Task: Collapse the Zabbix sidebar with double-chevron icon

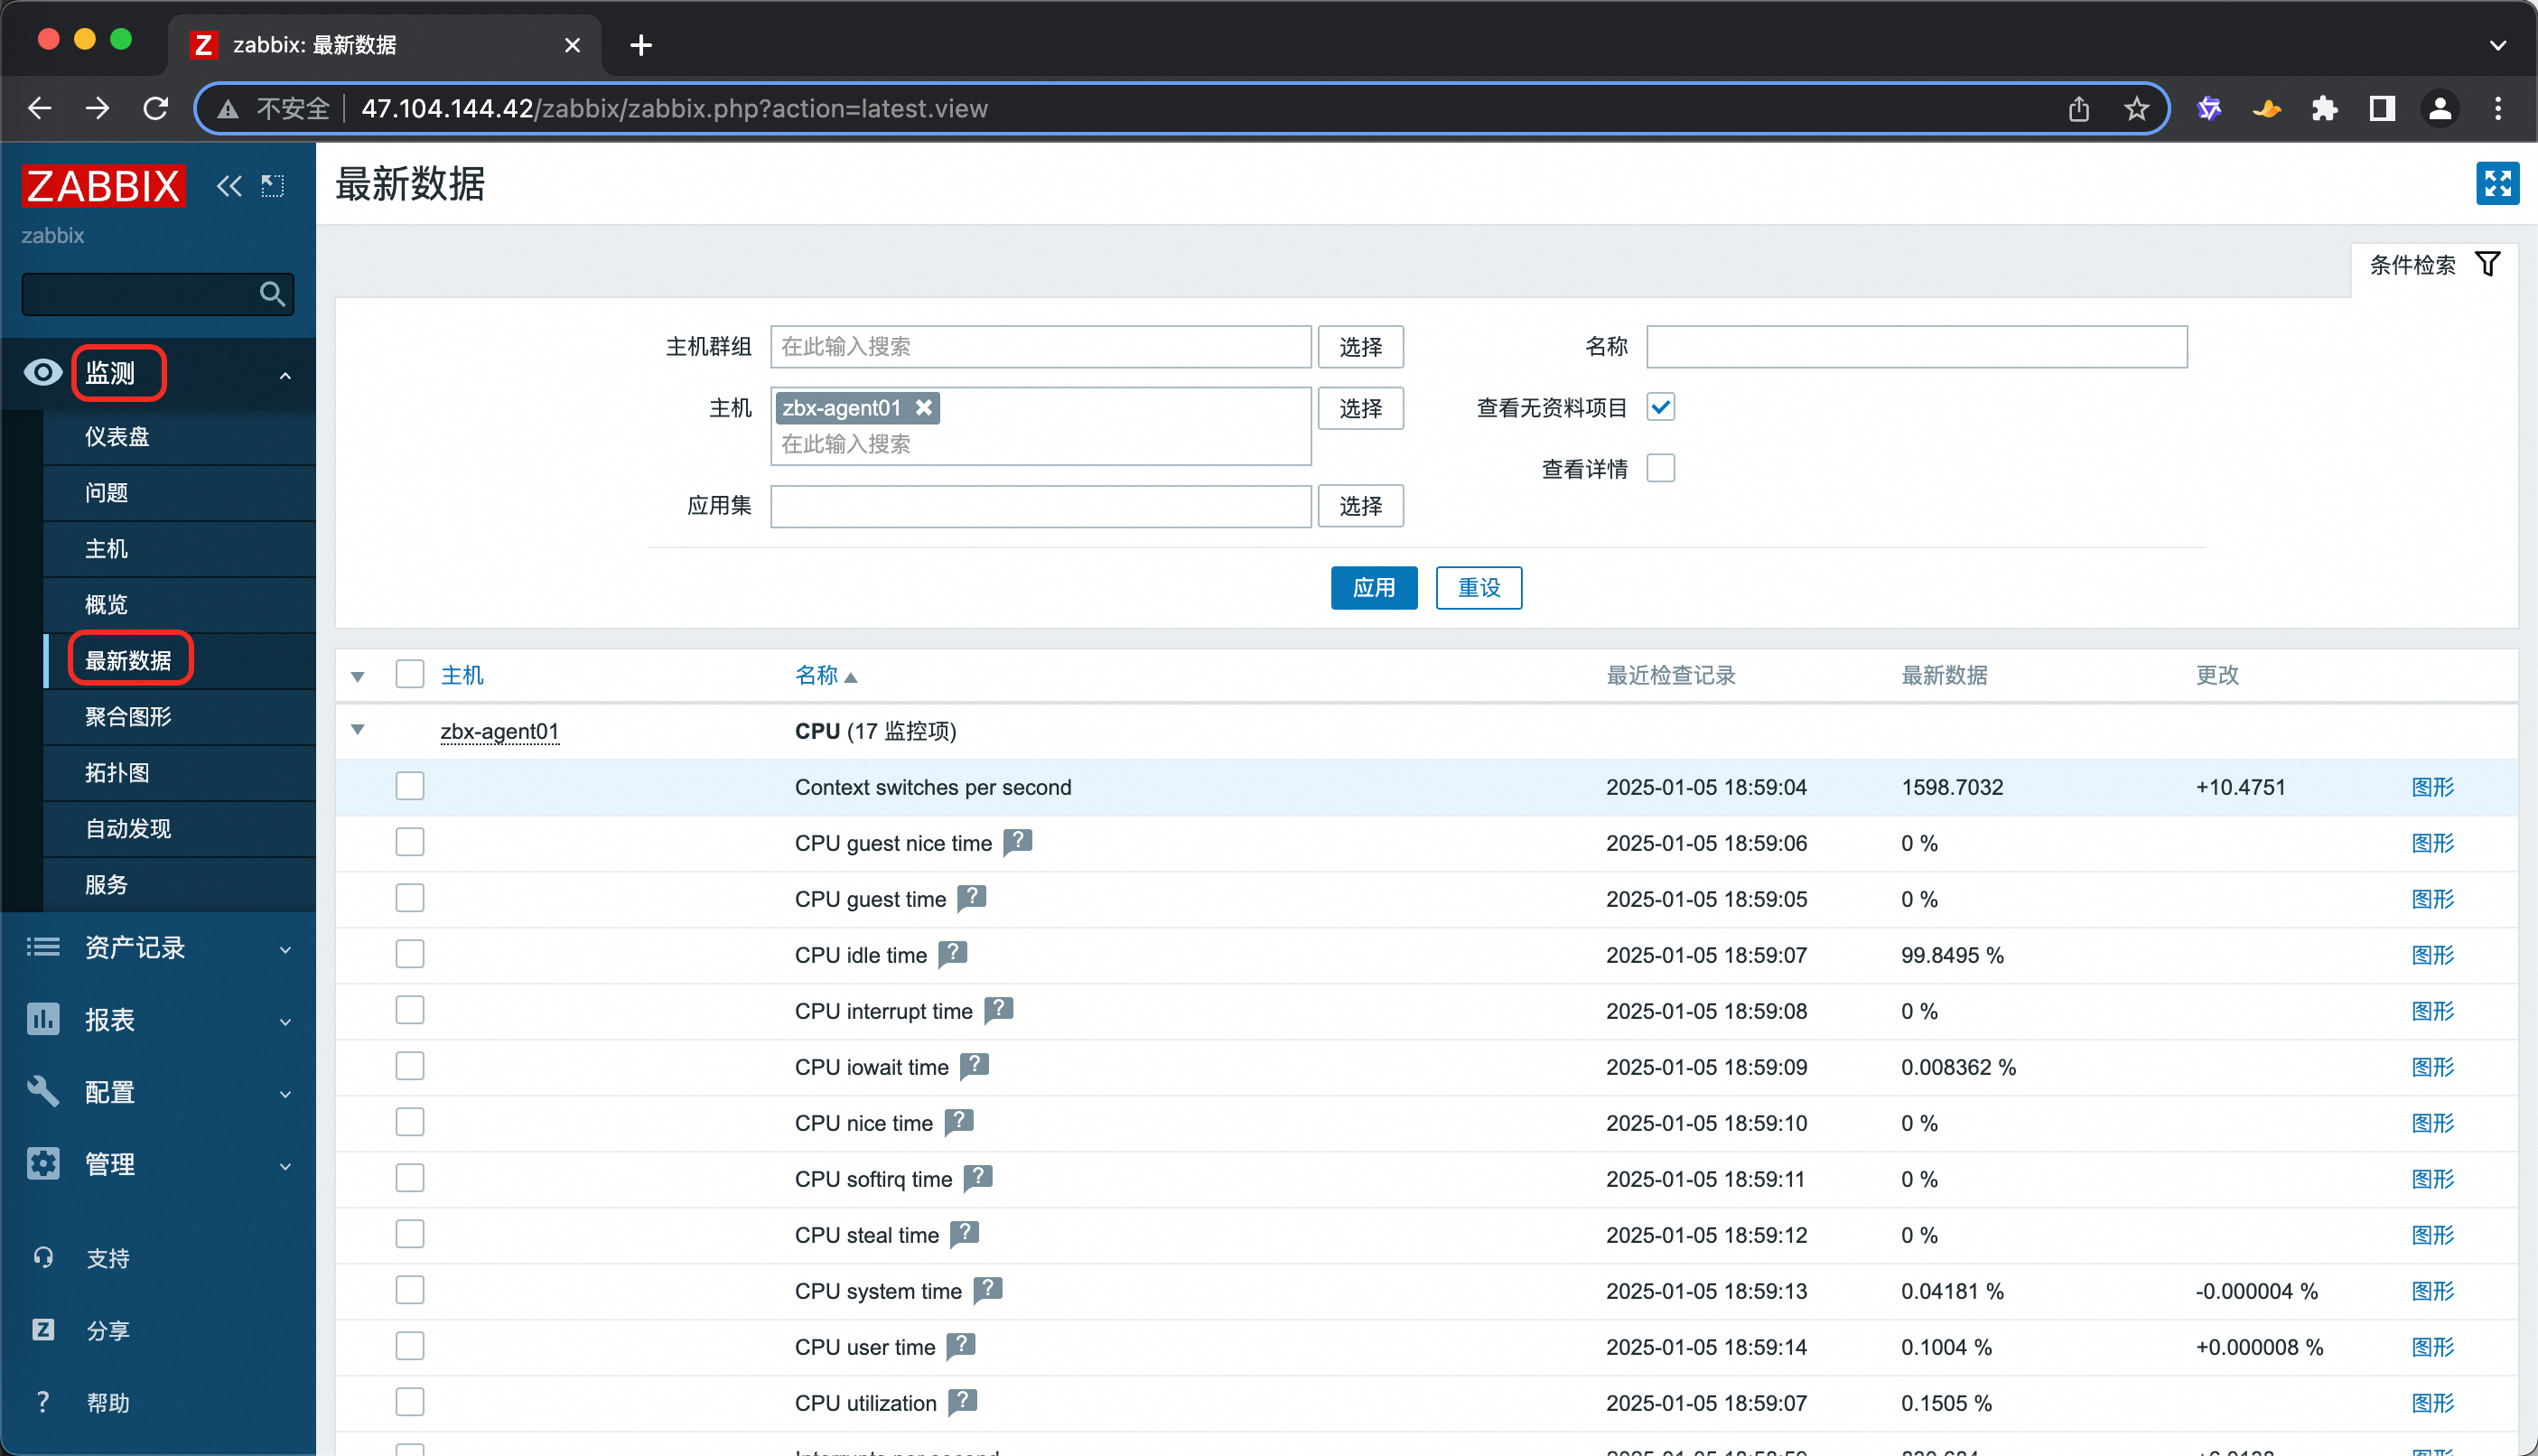Action: (229, 186)
